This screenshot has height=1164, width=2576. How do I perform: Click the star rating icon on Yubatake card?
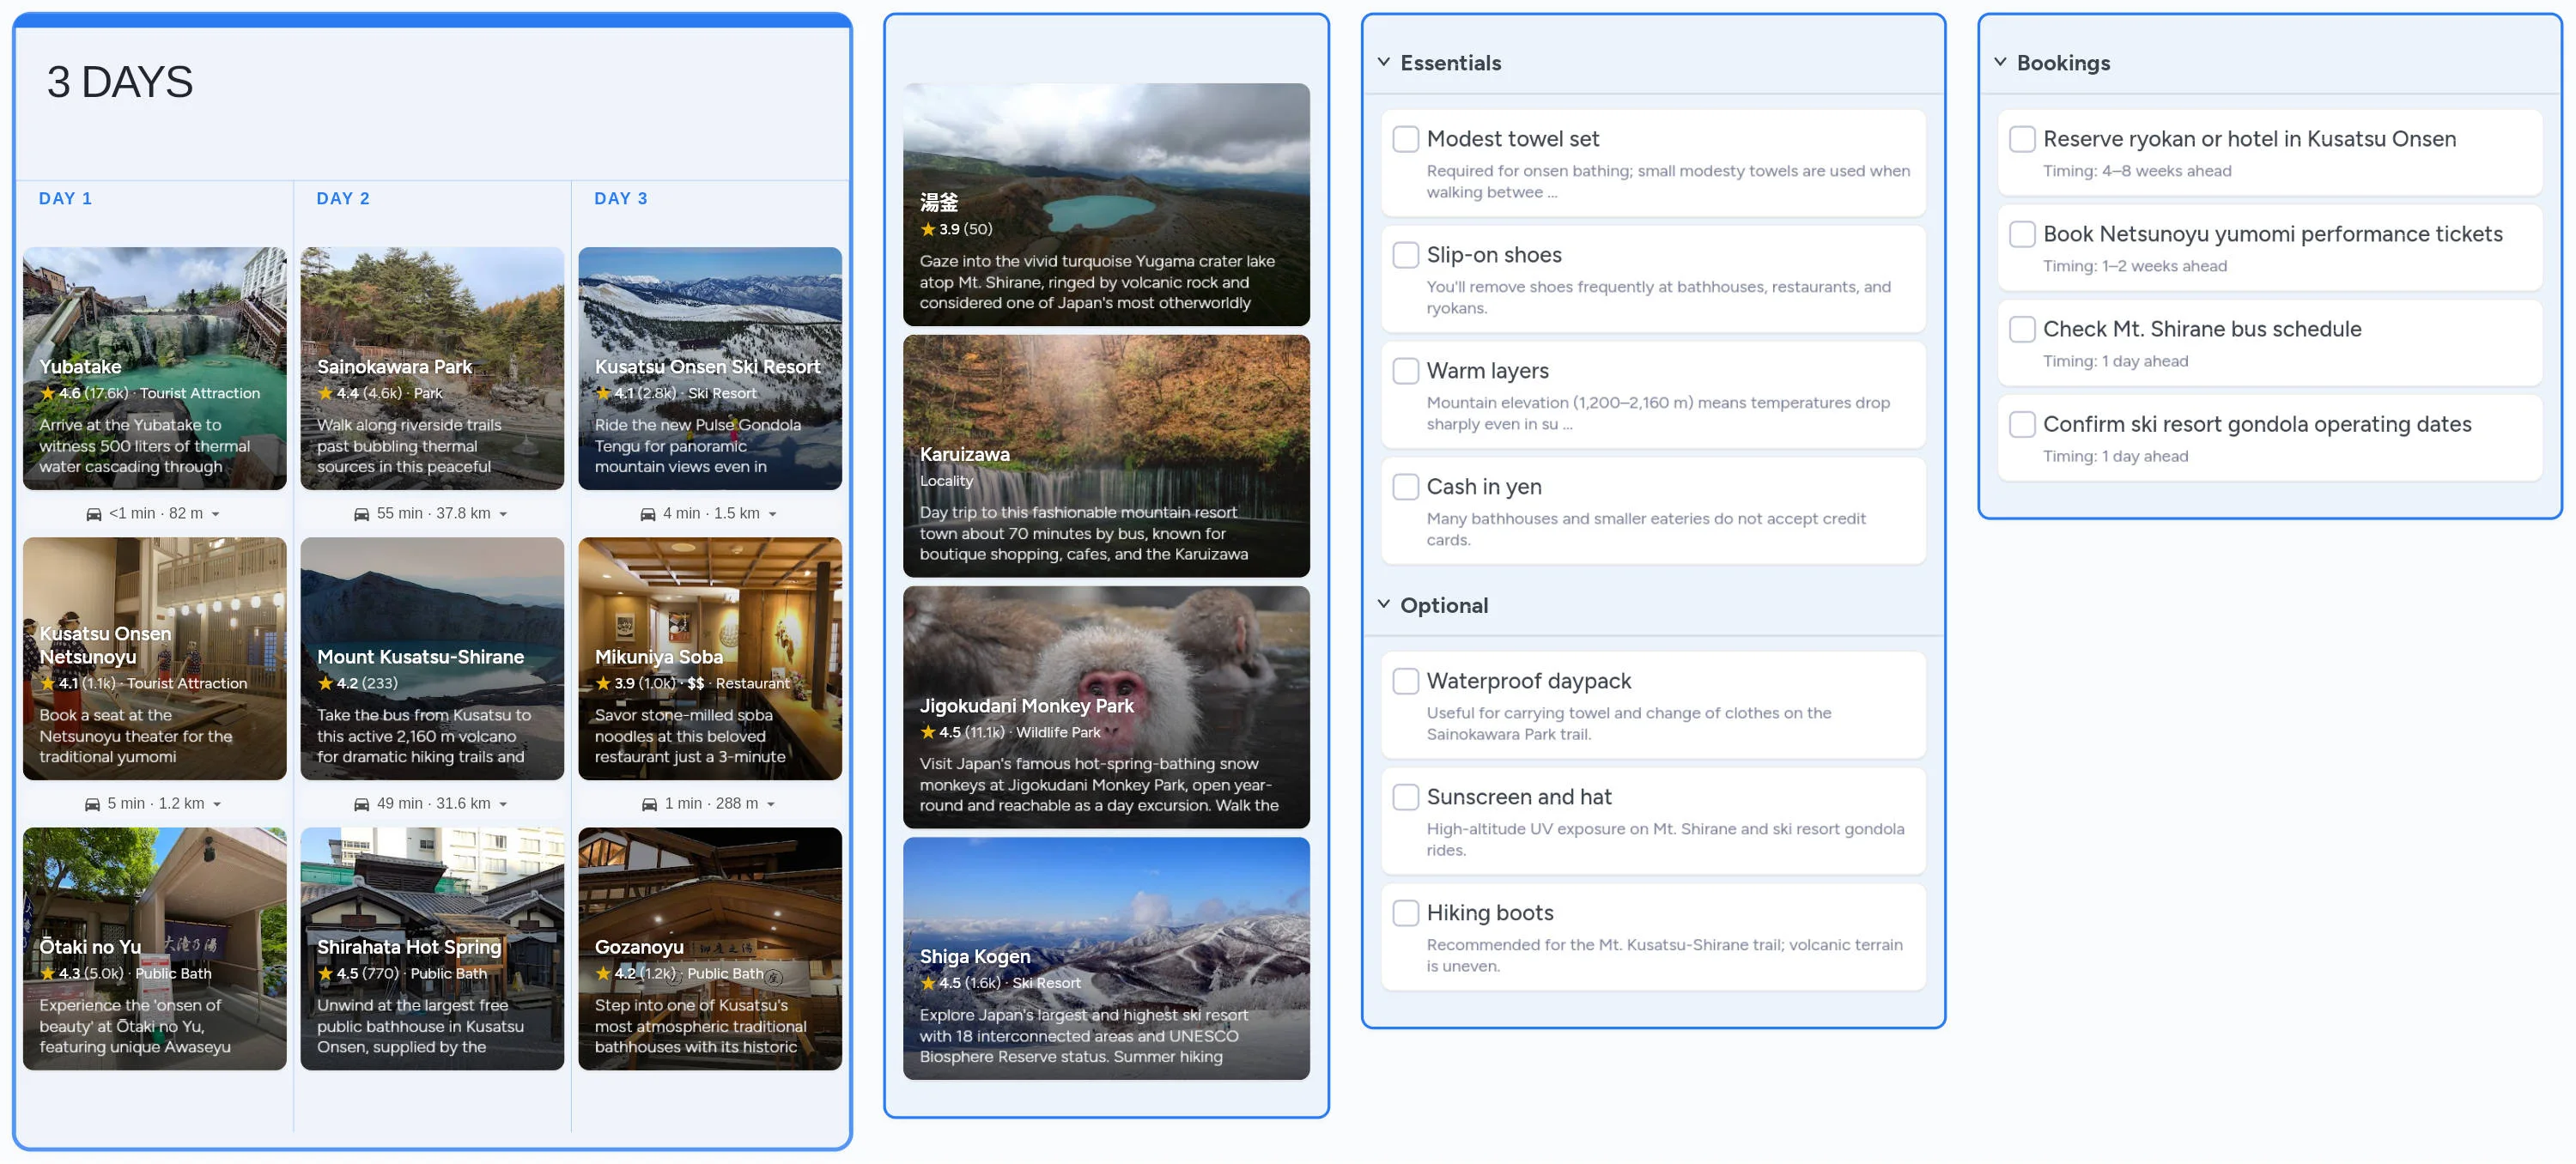coord(47,393)
